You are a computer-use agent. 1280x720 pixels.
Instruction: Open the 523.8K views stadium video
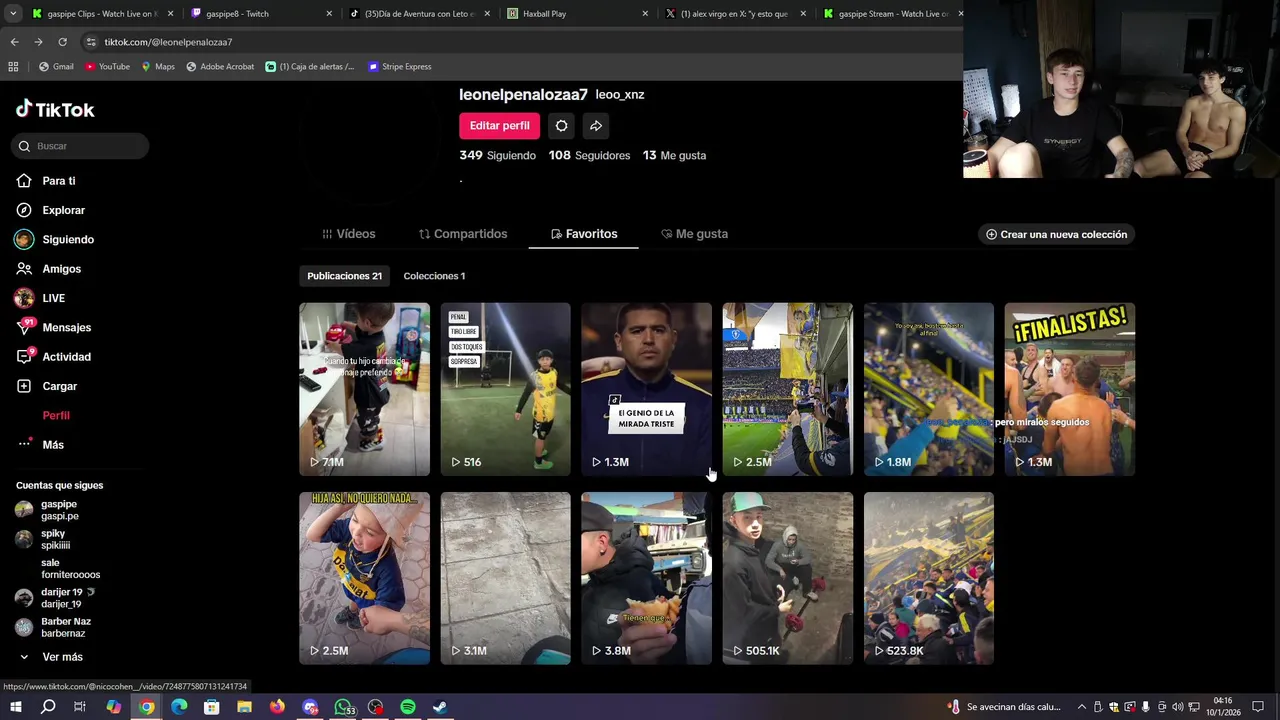[928, 578]
